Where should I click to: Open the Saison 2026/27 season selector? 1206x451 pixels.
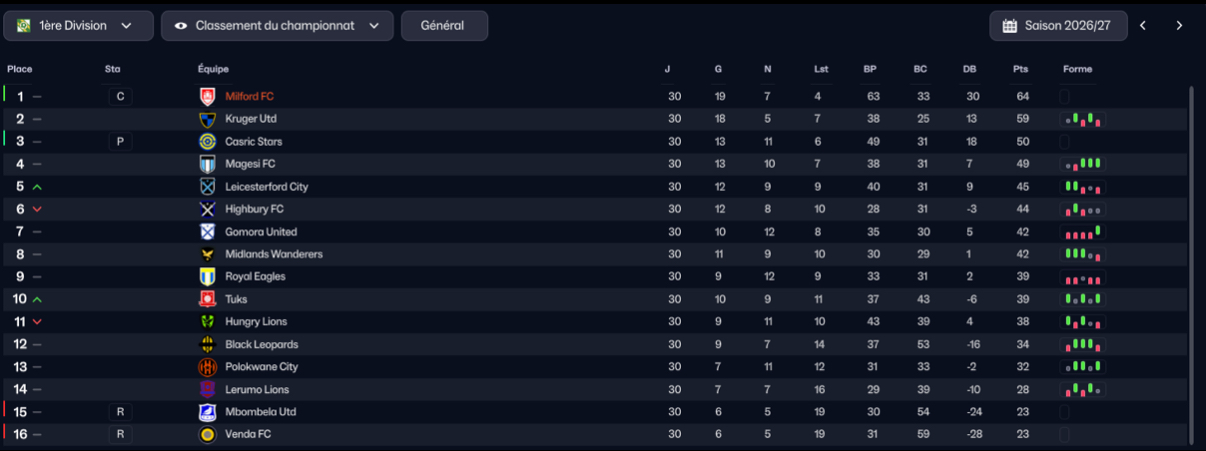1058,26
